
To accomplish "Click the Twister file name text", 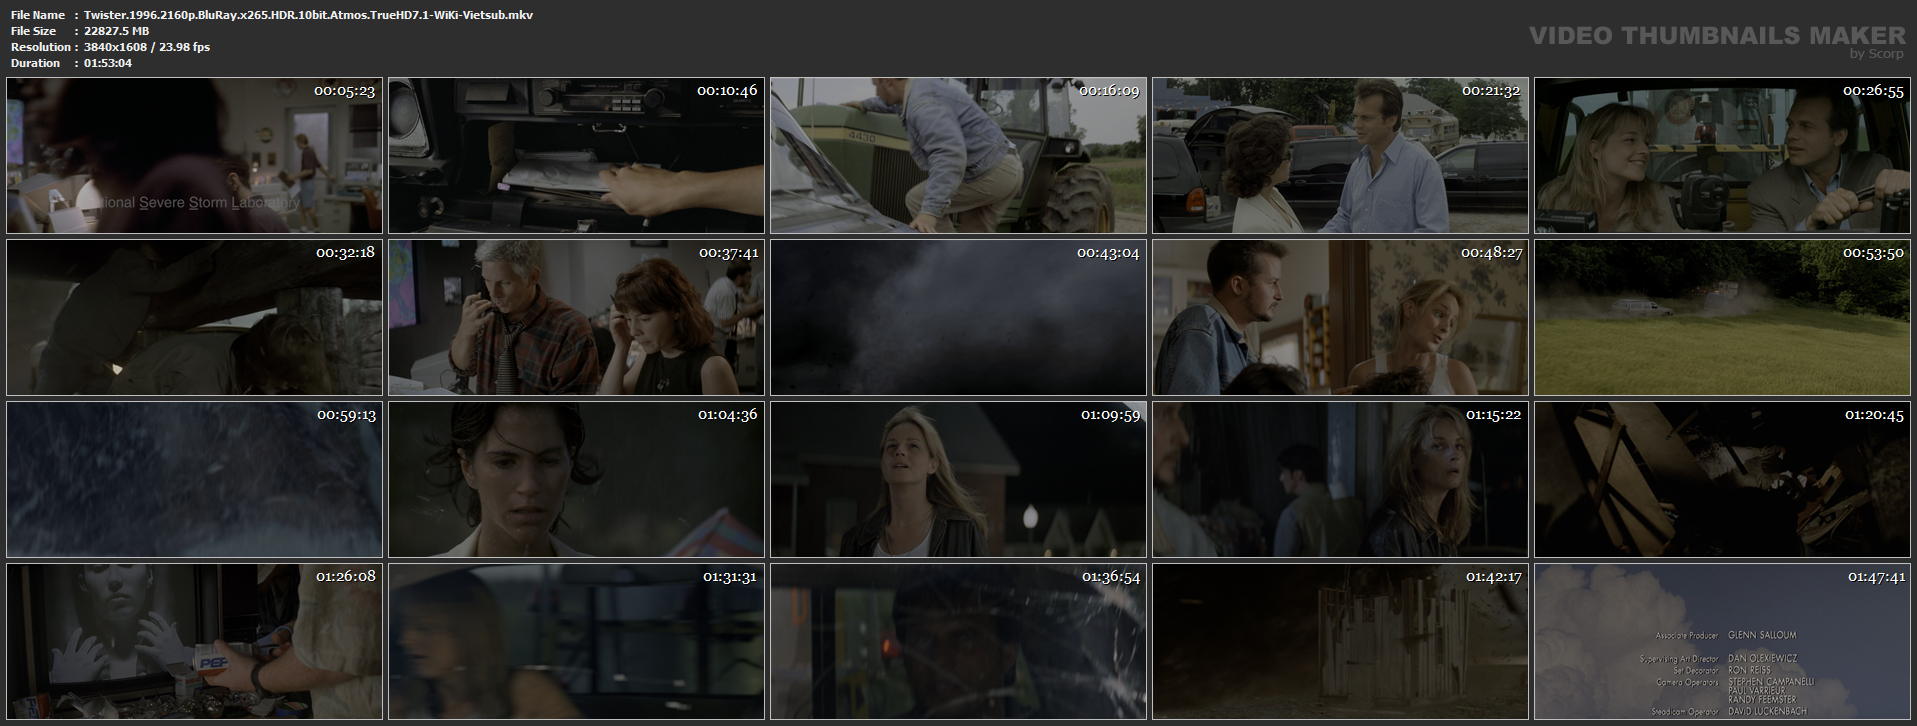I will tap(308, 15).
